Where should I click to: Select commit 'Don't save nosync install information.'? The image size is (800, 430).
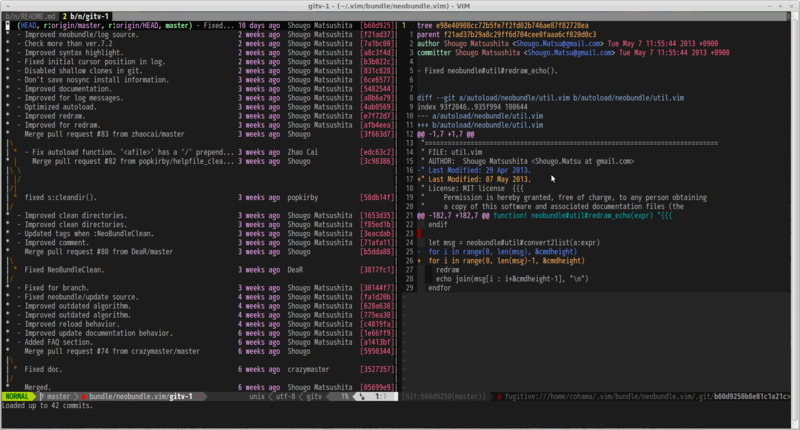(200, 80)
